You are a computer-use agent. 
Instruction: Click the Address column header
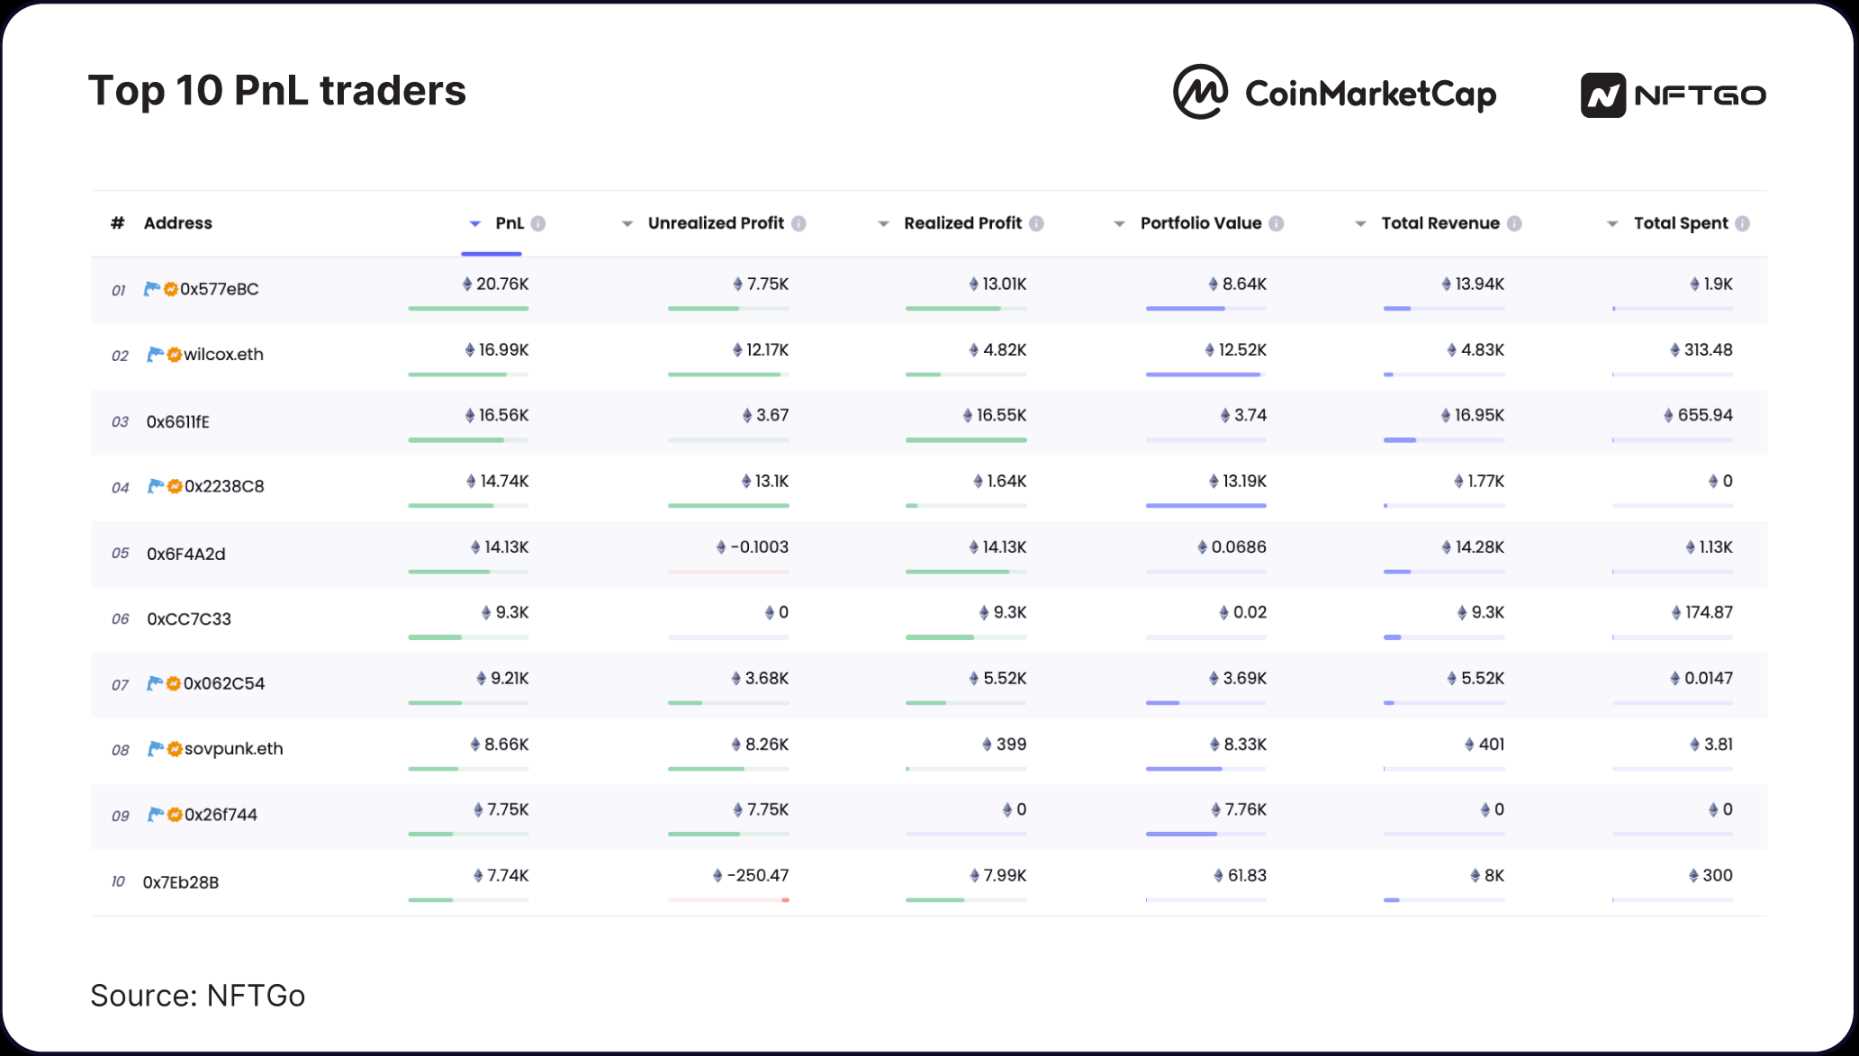tap(177, 223)
